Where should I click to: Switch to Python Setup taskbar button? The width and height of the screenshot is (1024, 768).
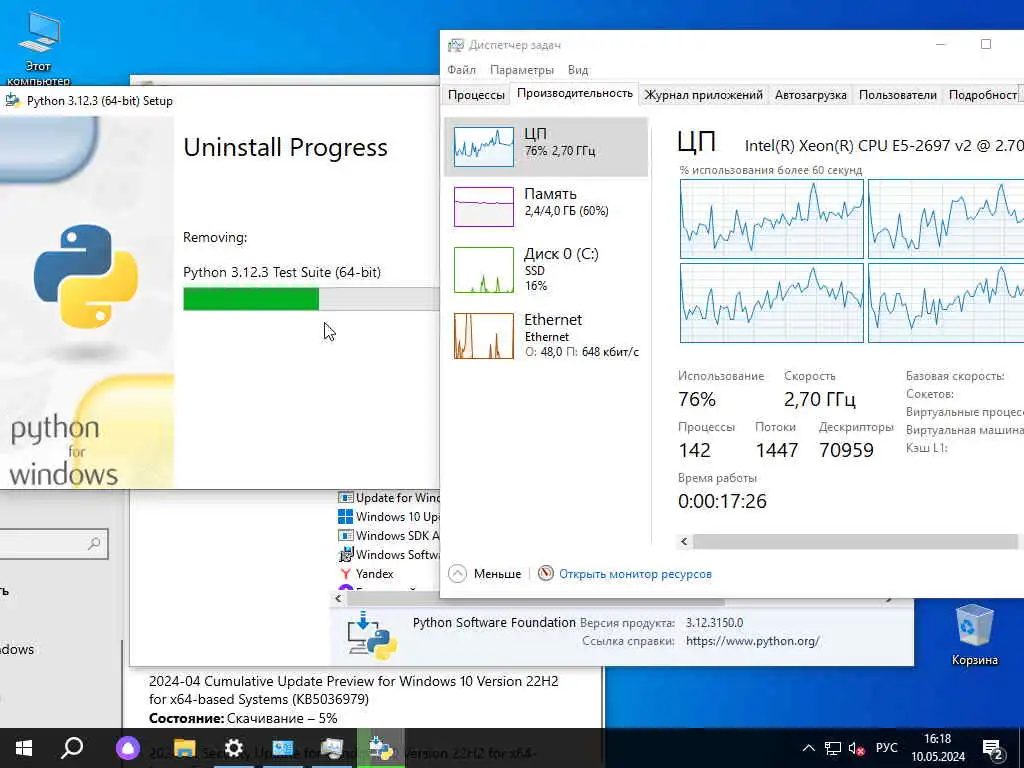point(381,748)
